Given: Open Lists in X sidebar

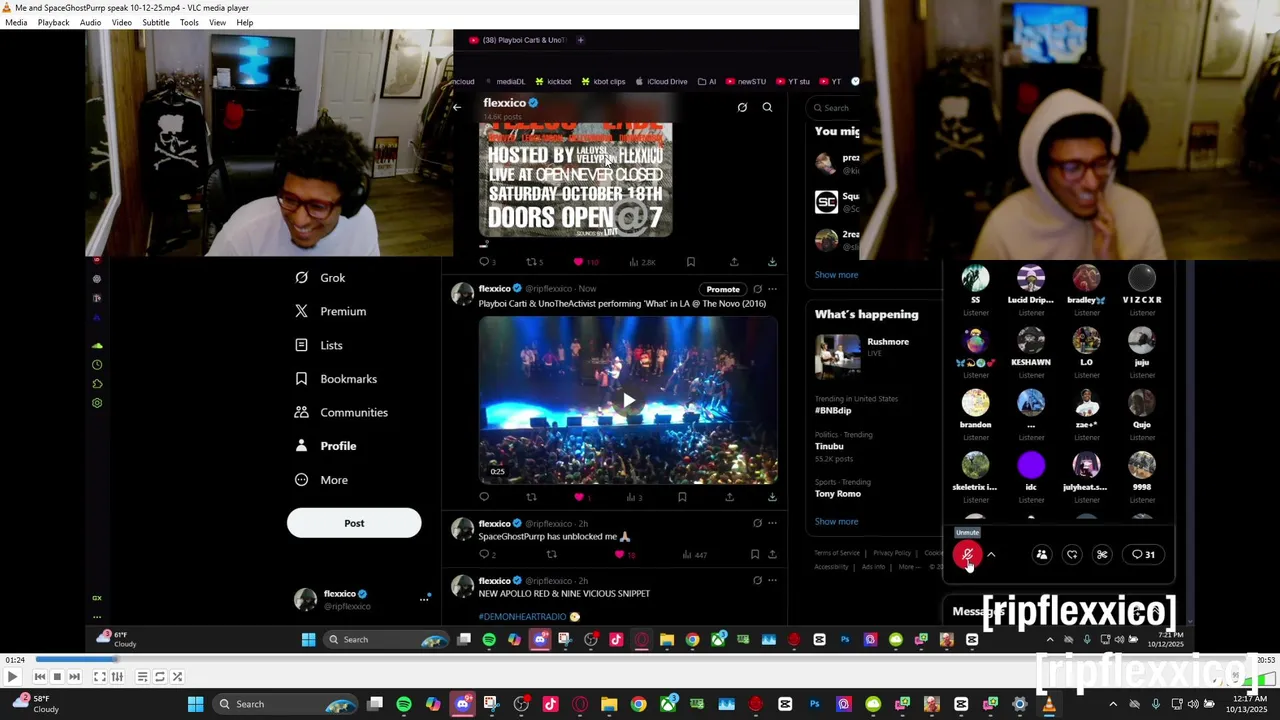Looking at the screenshot, I should [x=318, y=345].
